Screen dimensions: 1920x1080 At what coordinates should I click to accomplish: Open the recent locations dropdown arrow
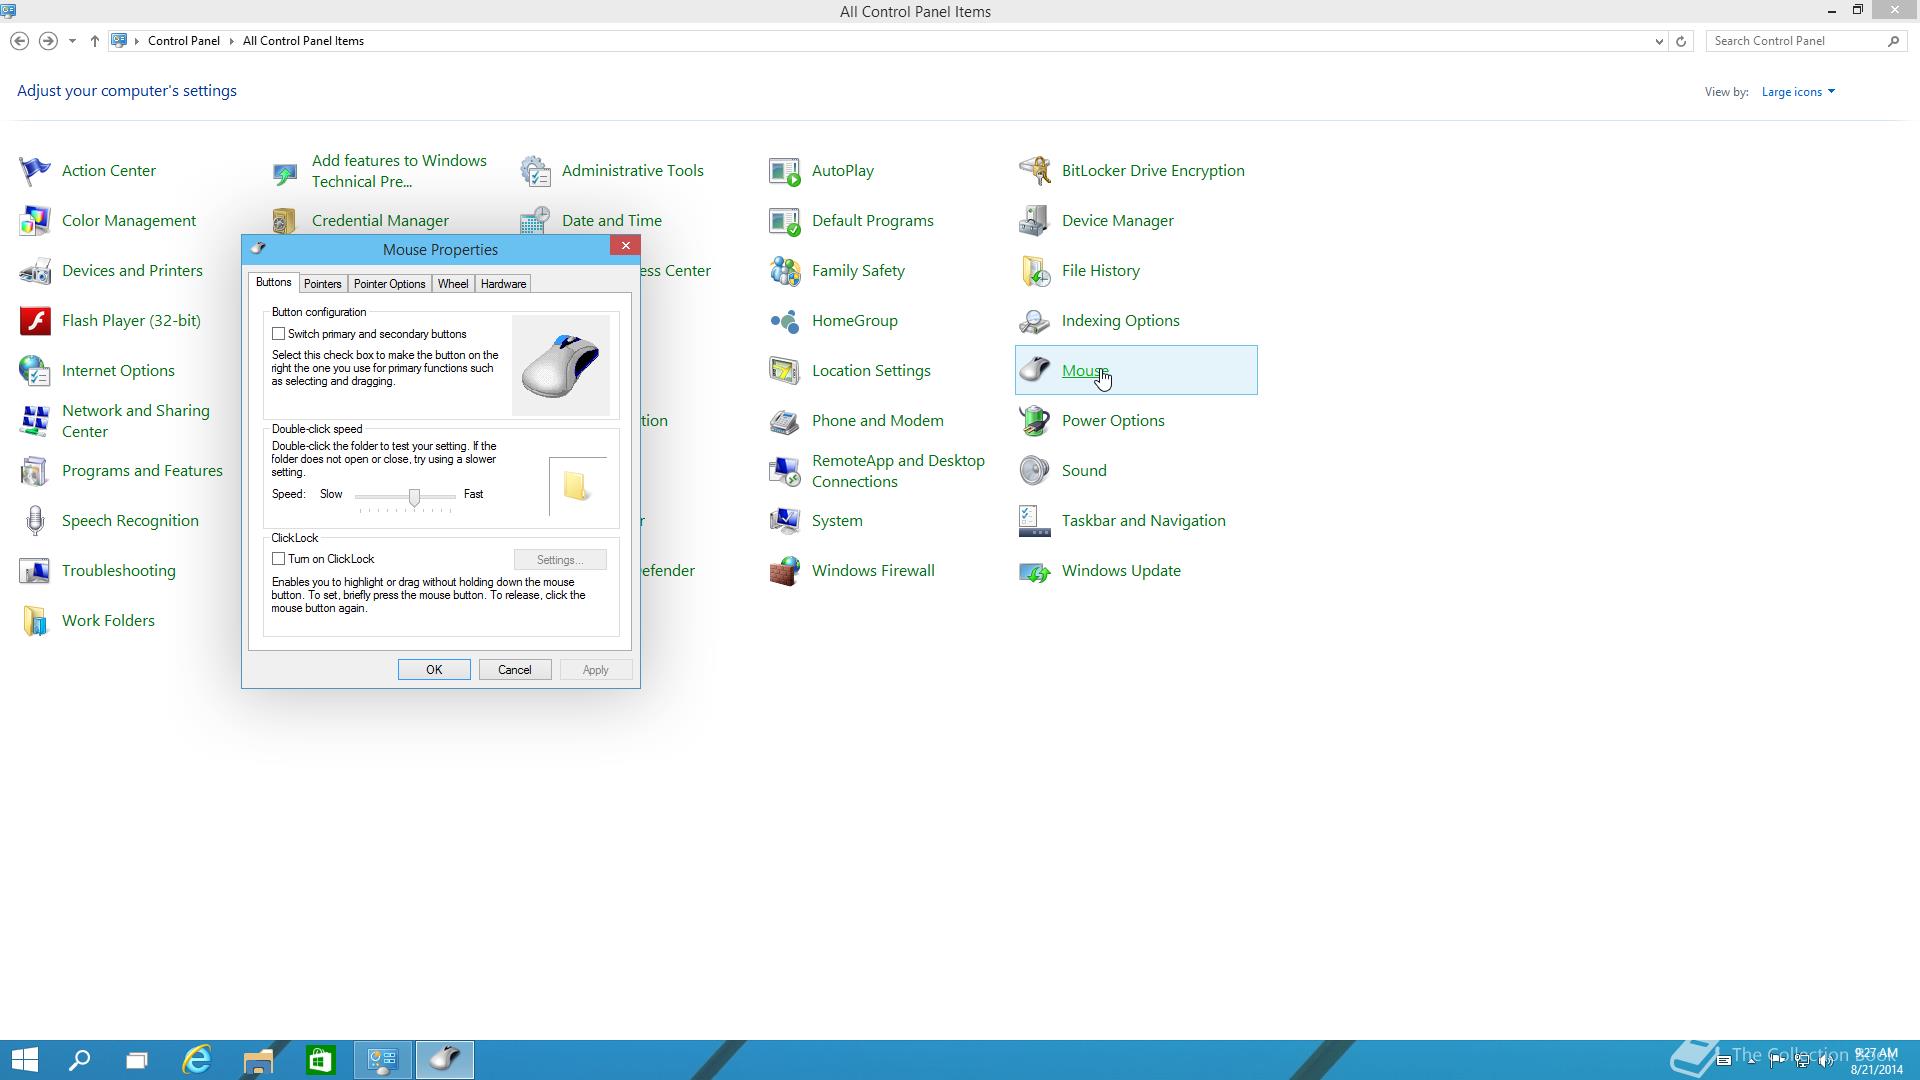click(72, 41)
